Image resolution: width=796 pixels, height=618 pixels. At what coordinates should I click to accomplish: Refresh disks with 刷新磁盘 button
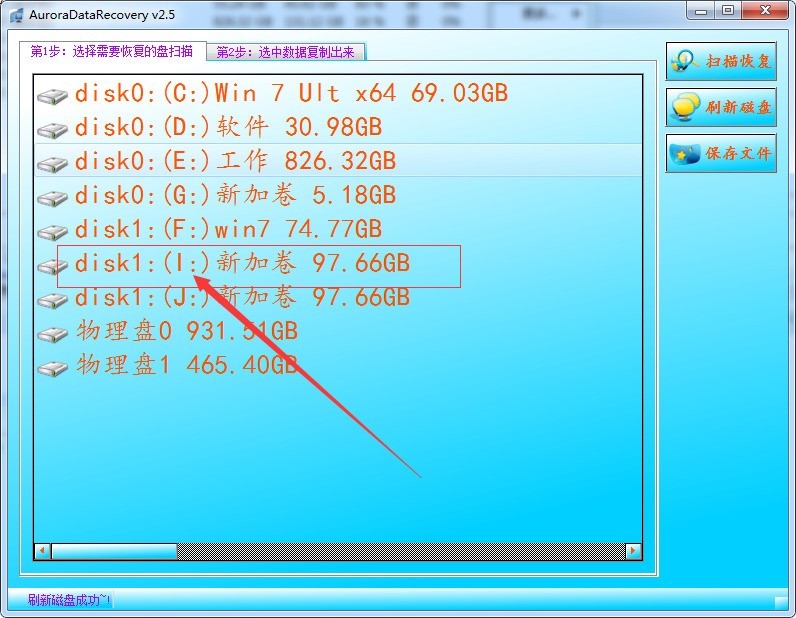pos(721,107)
